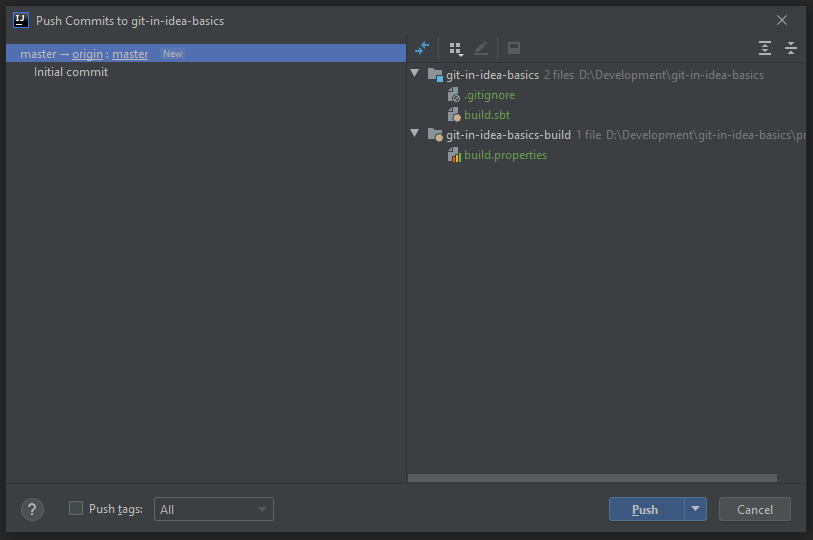
Task: Click the Collapse All icon
Action: point(791,48)
